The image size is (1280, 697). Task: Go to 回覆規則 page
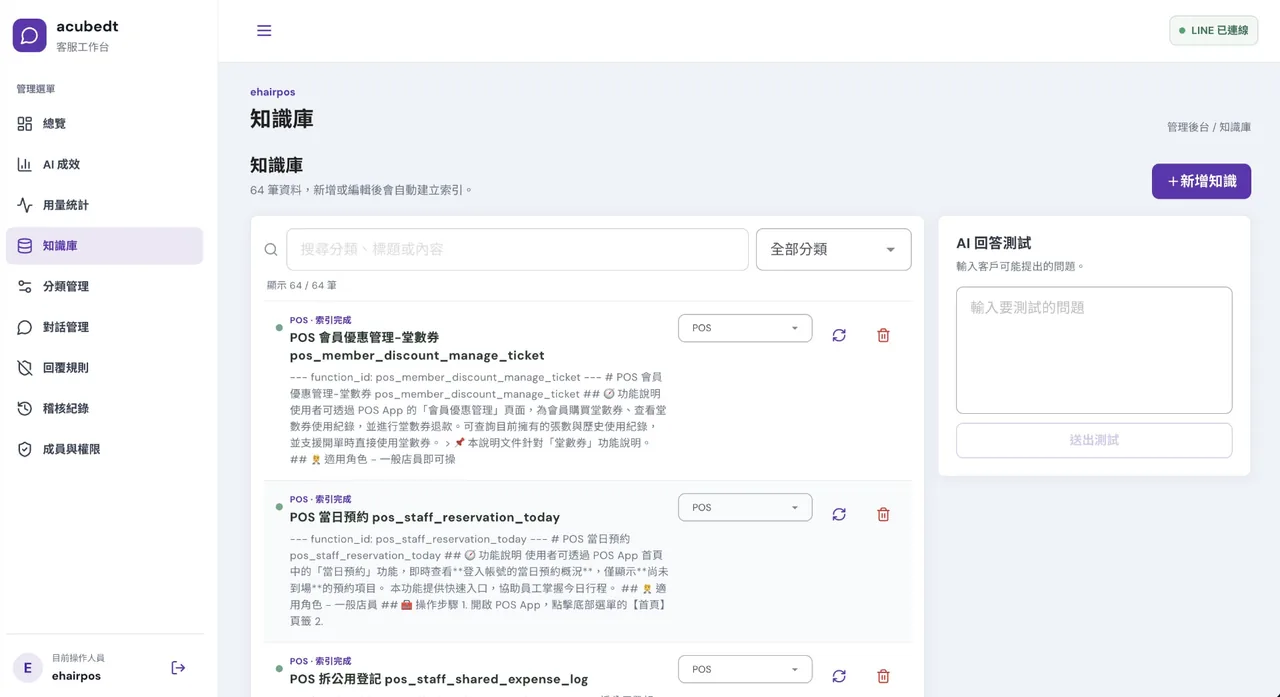(104, 368)
